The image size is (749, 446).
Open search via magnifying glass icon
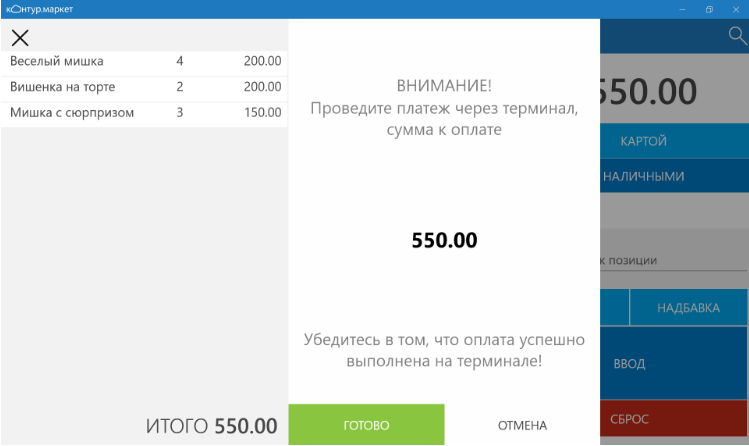tap(737, 36)
